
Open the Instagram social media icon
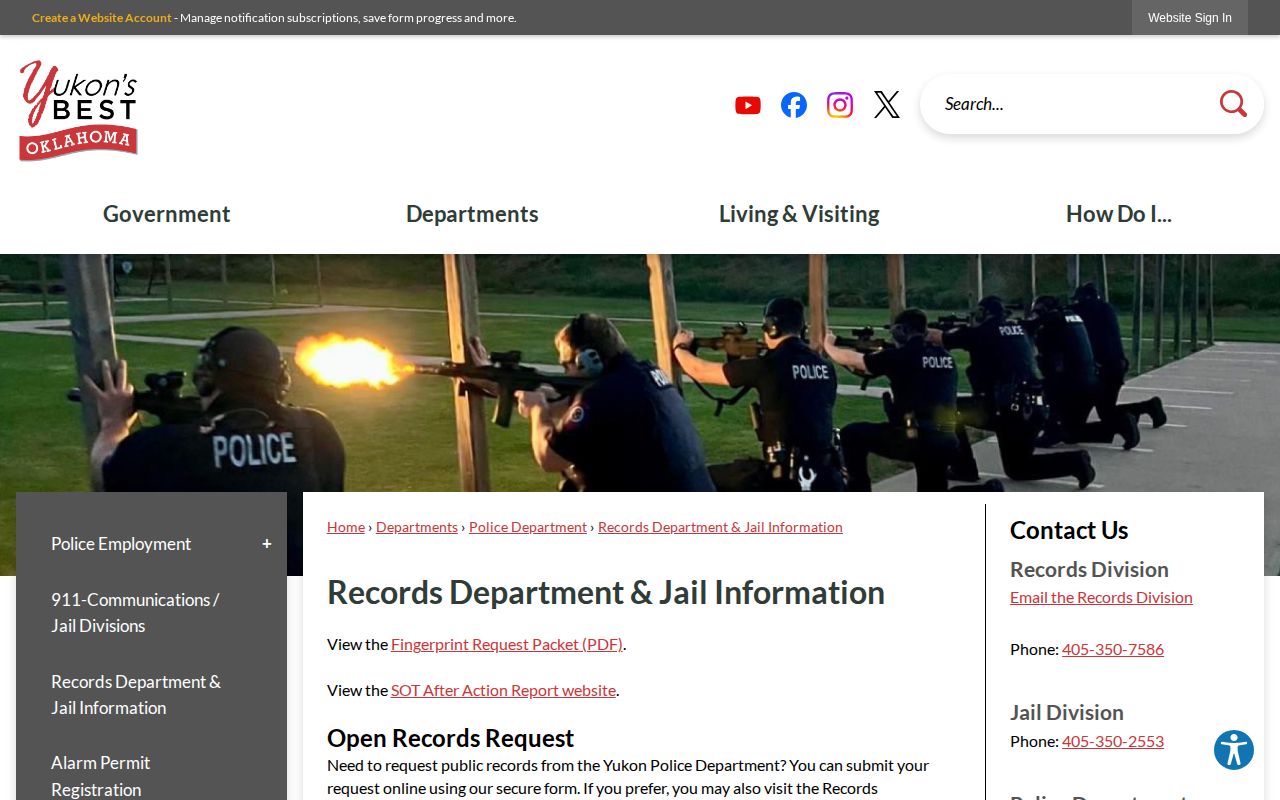pos(840,105)
